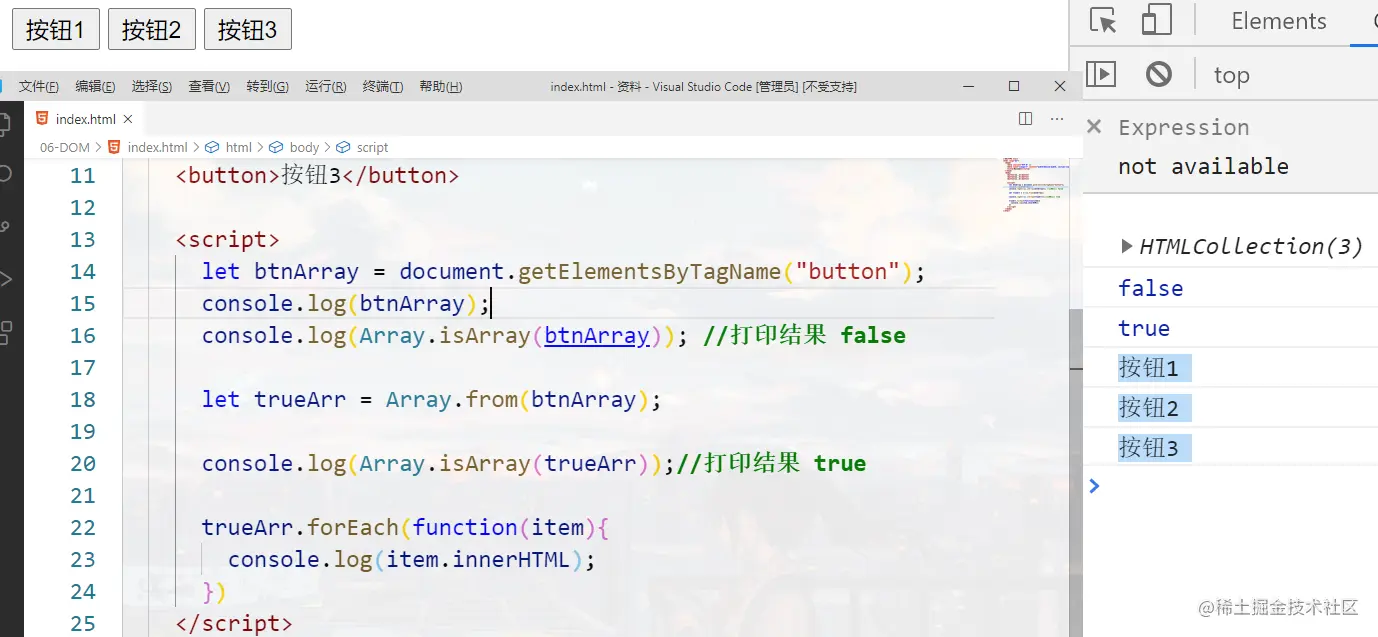
Task: Open Extensions in the activity bar
Action: coord(5,332)
